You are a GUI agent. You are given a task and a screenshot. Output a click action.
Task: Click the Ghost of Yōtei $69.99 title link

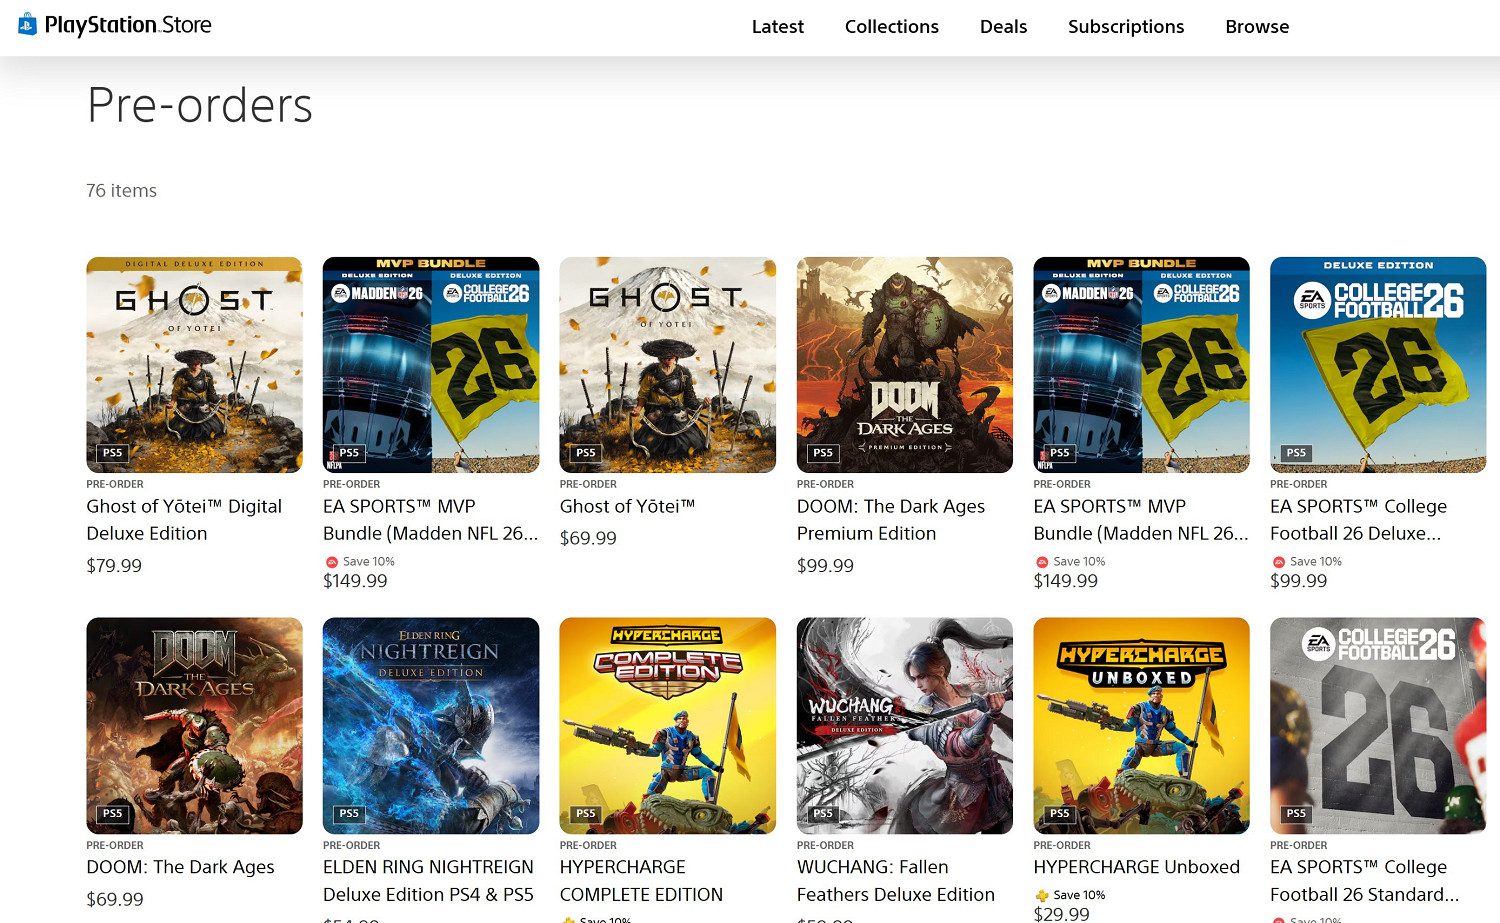pyautogui.click(x=627, y=507)
